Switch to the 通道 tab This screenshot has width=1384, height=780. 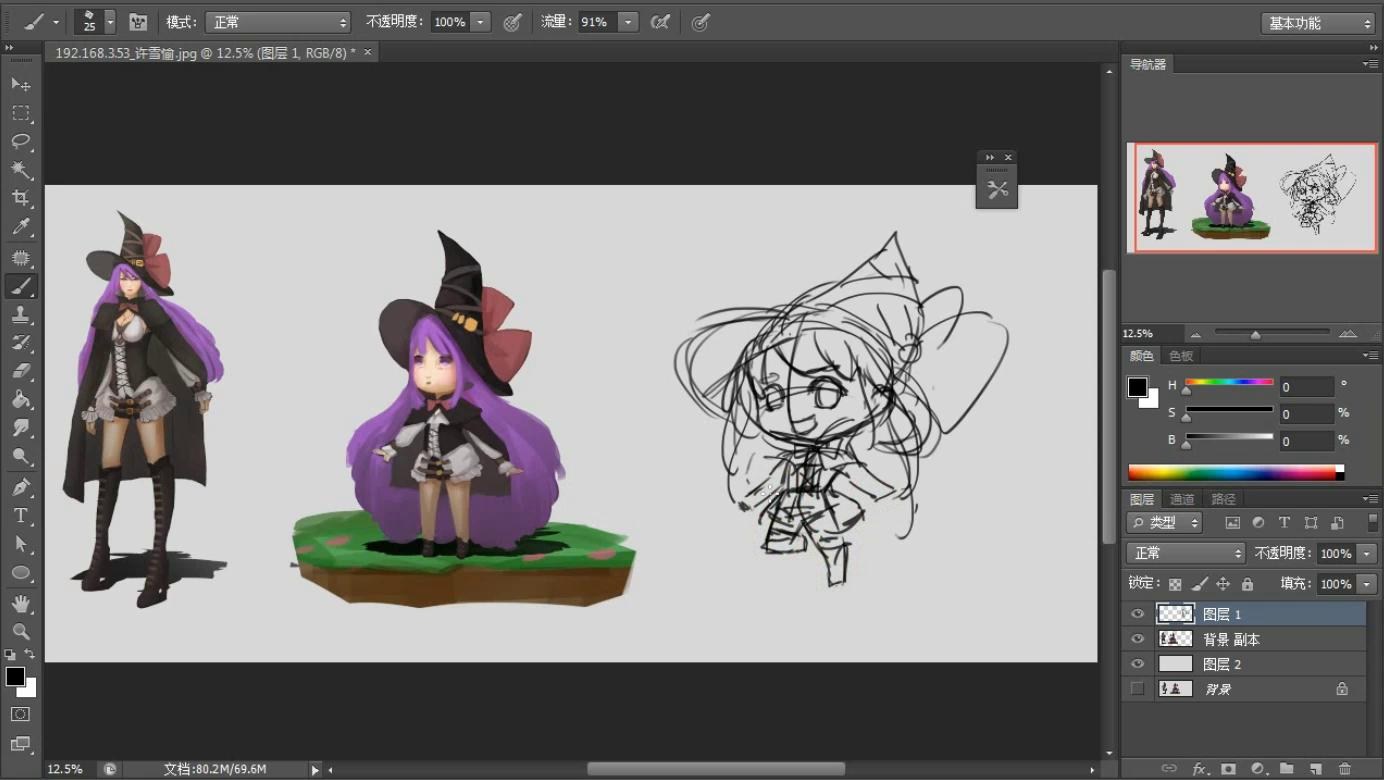tap(1182, 499)
